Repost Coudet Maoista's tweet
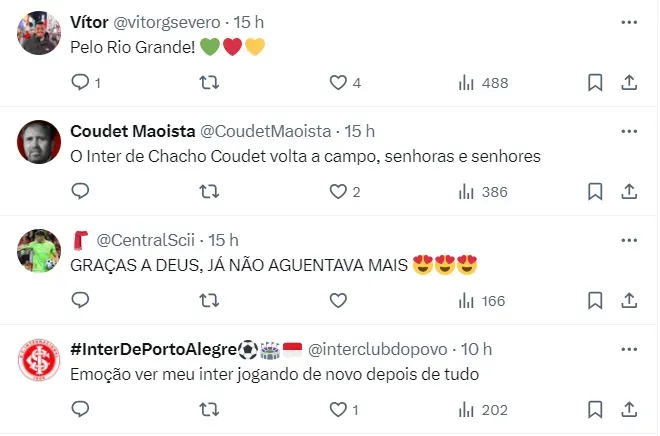This screenshot has width=660, height=436. click(x=210, y=192)
